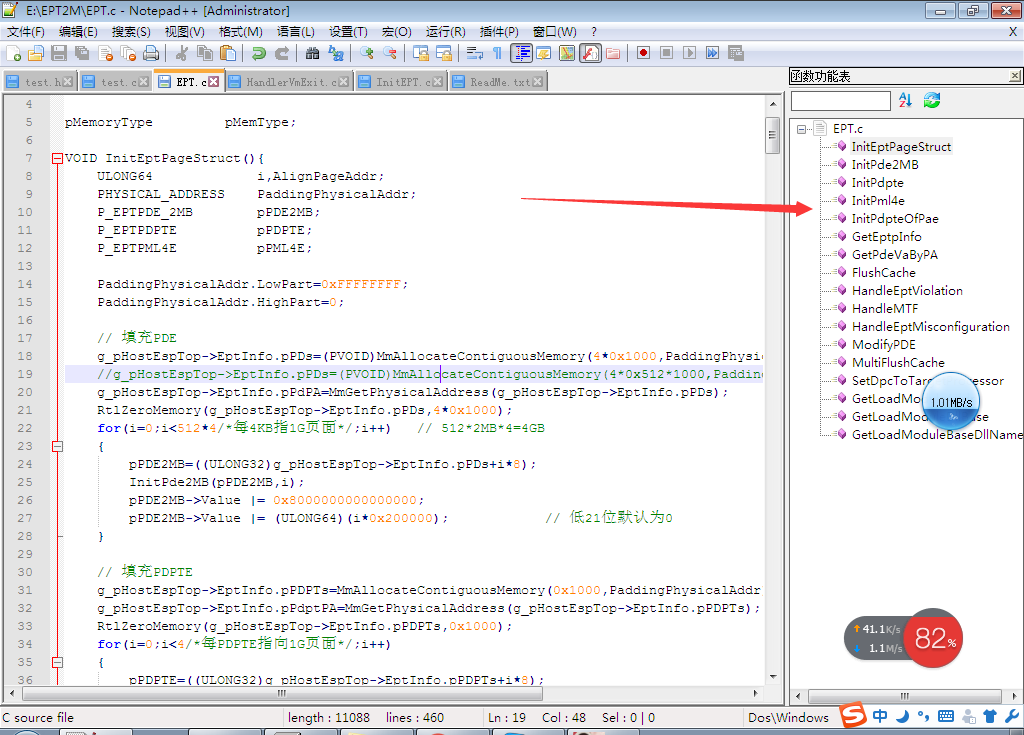The height and width of the screenshot is (735, 1024).
Task: Click the Close document toolbar icon
Action: pyautogui.click(x=105, y=54)
